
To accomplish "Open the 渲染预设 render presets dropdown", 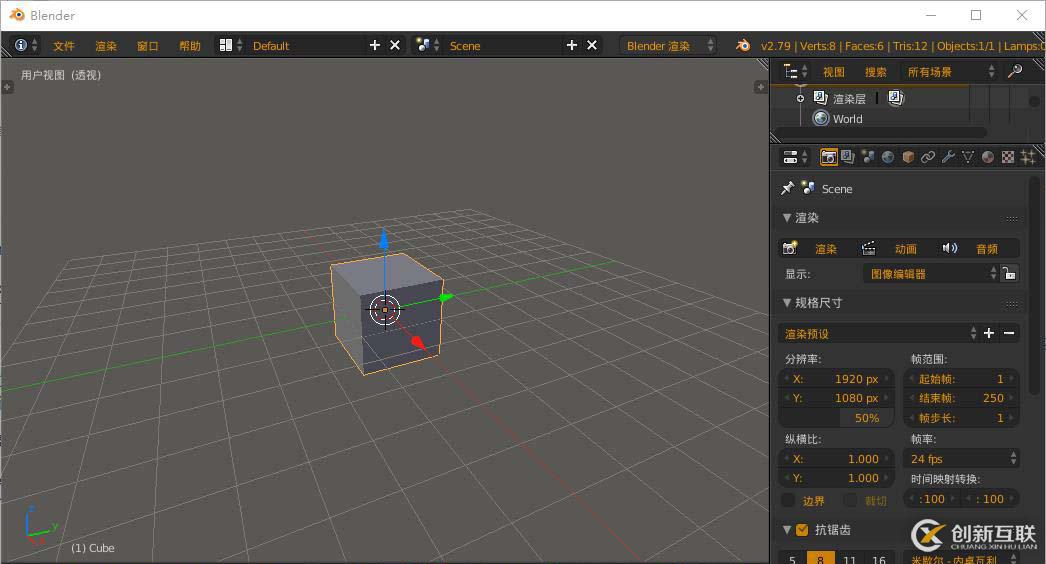I will pyautogui.click(x=878, y=333).
